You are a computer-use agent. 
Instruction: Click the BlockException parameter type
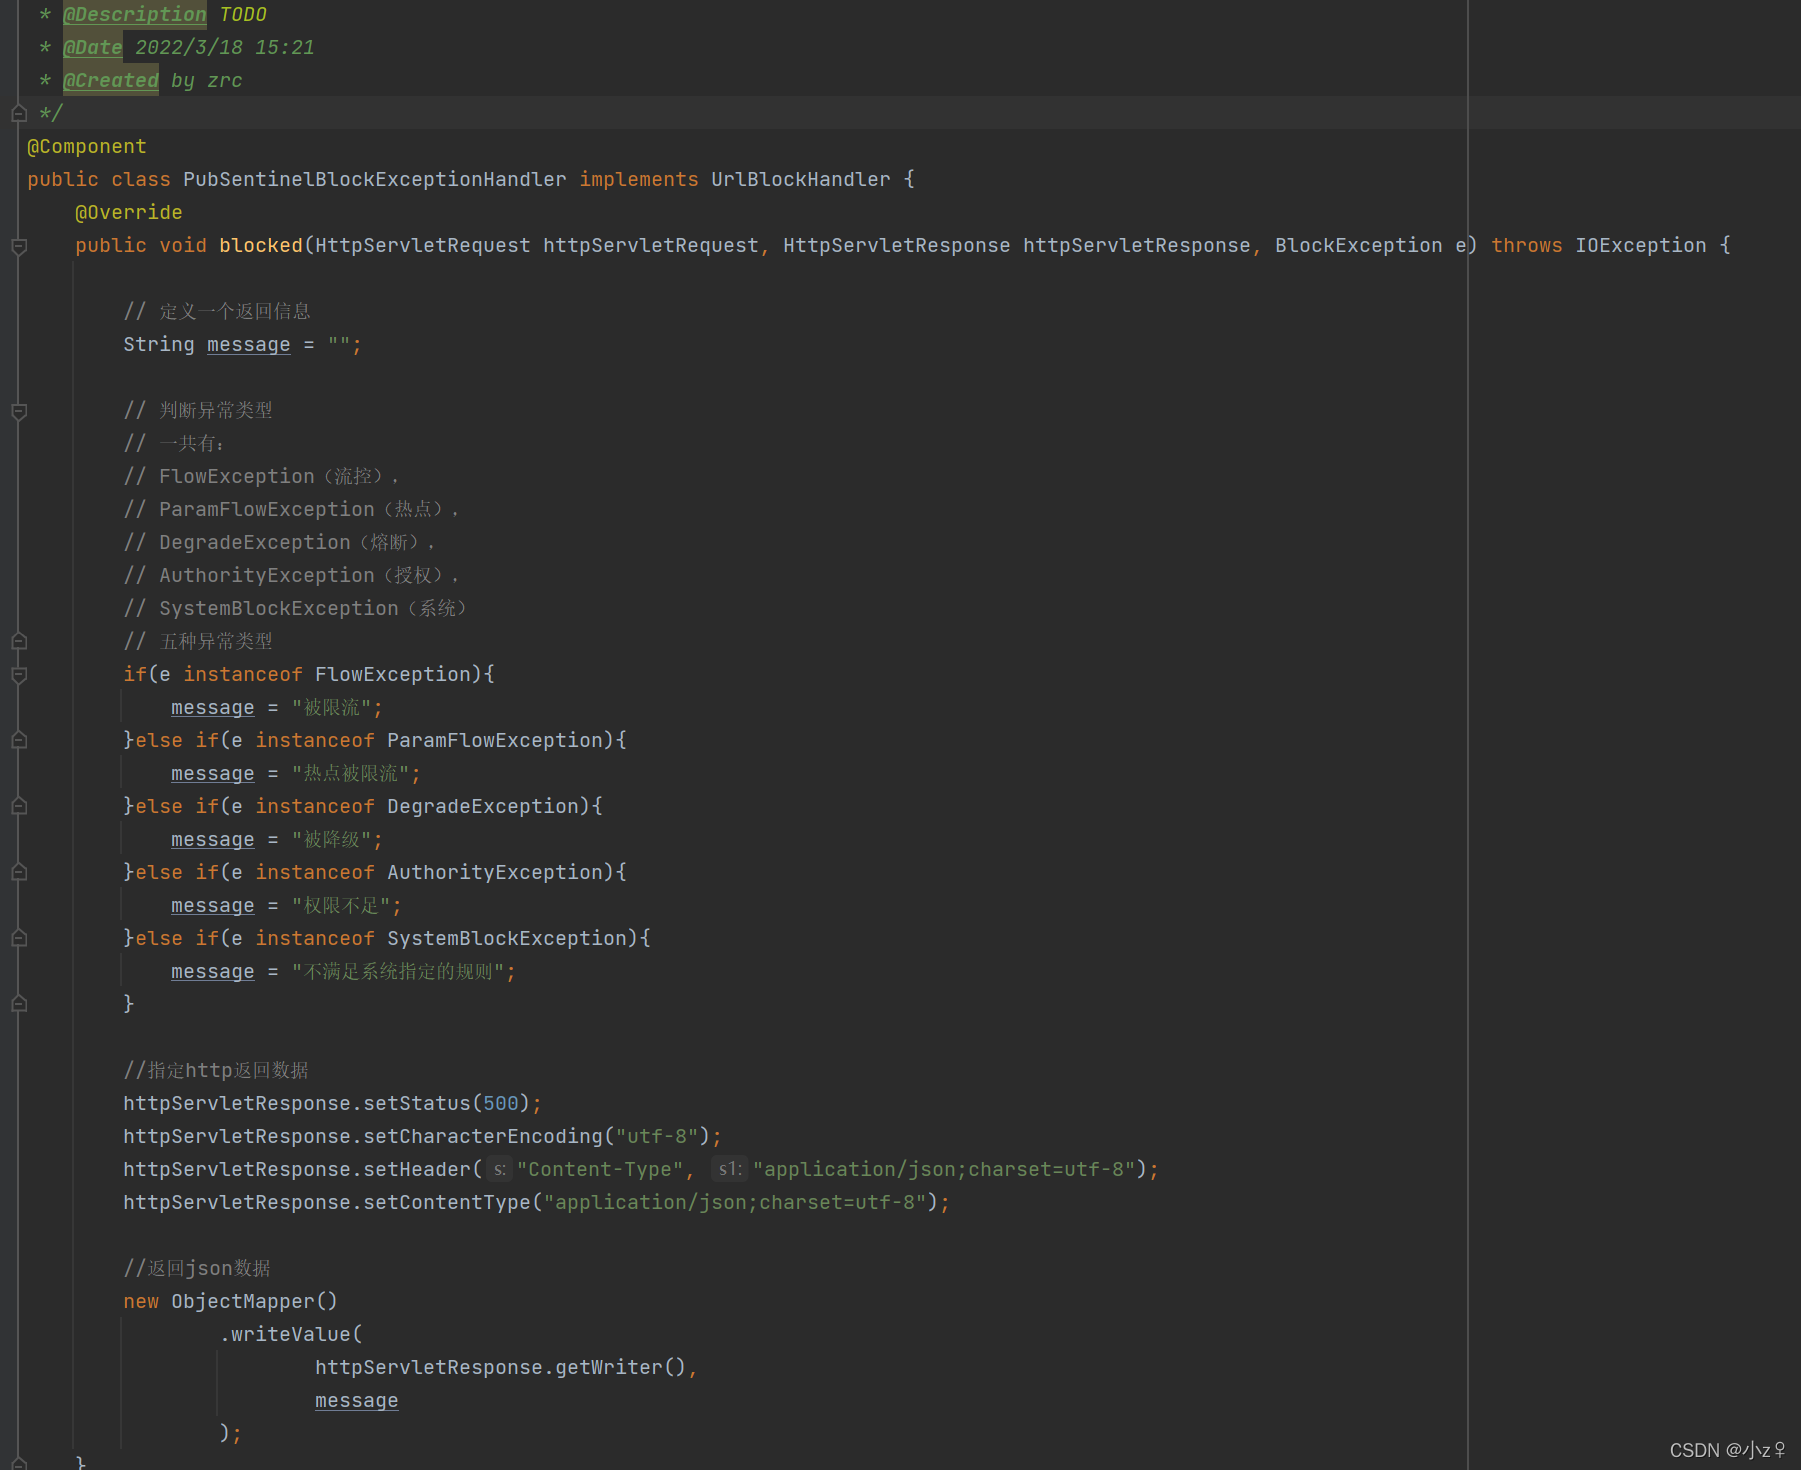coord(1359,246)
